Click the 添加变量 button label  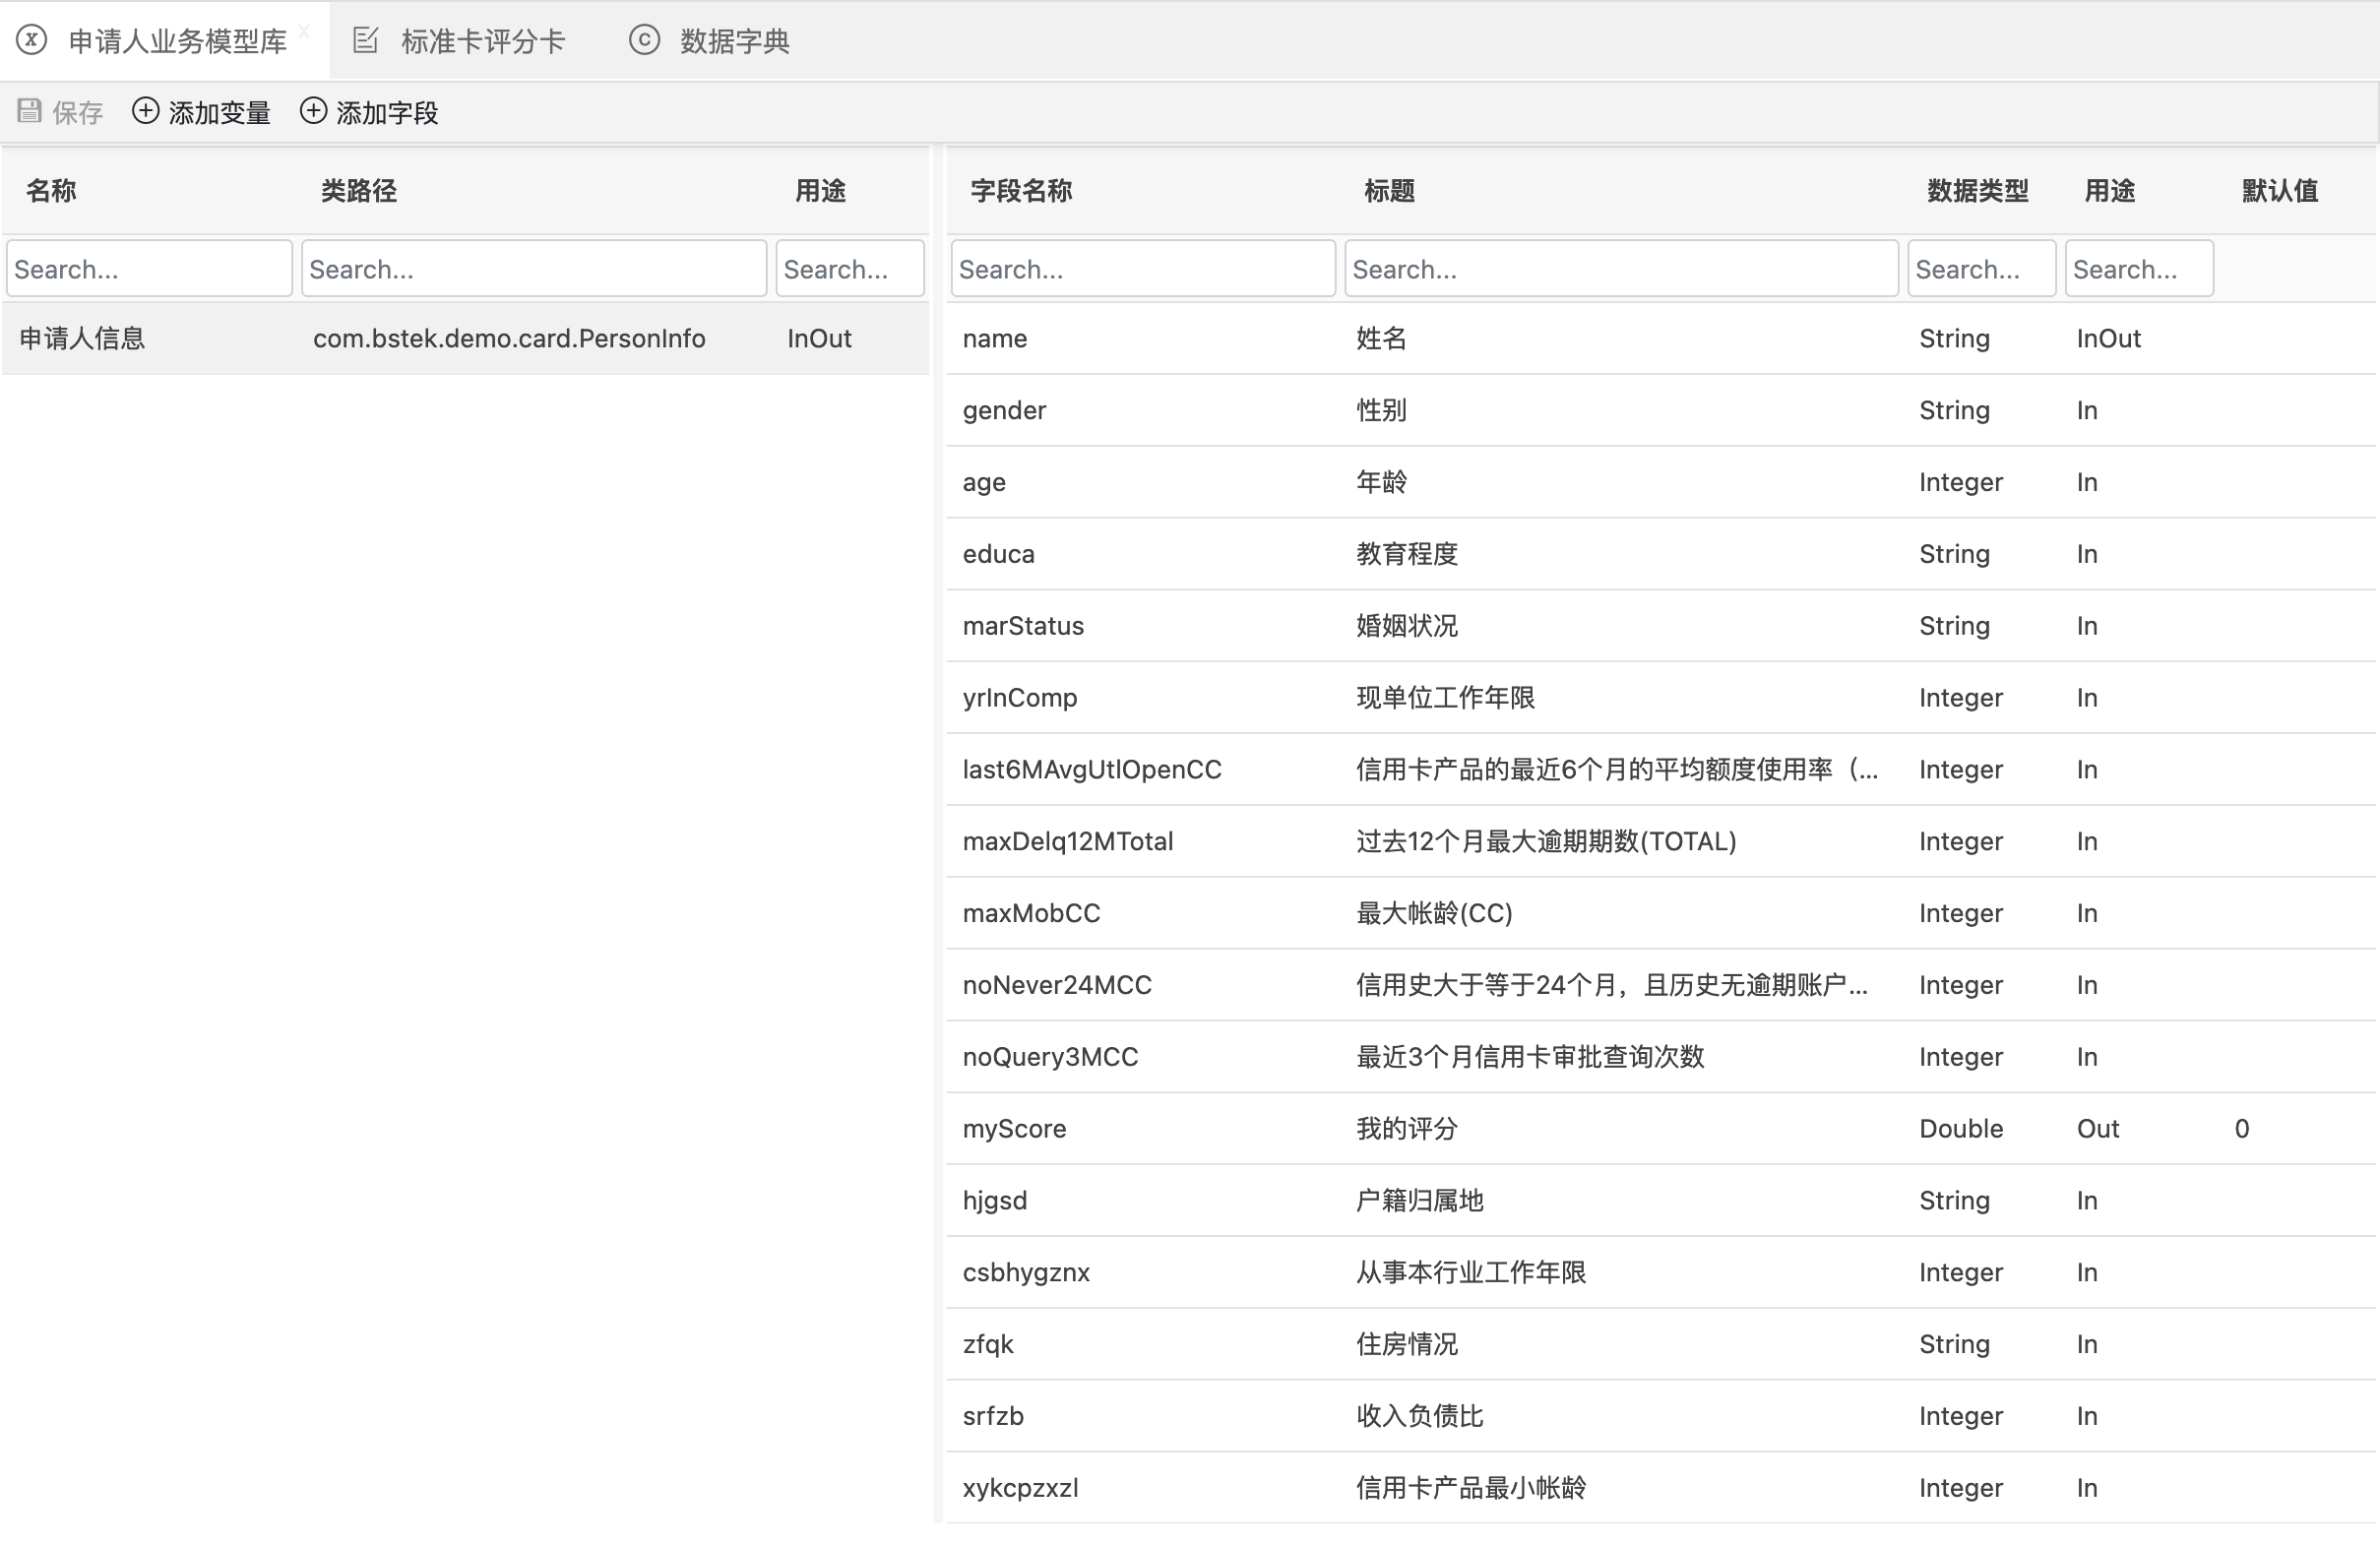pyautogui.click(x=219, y=113)
